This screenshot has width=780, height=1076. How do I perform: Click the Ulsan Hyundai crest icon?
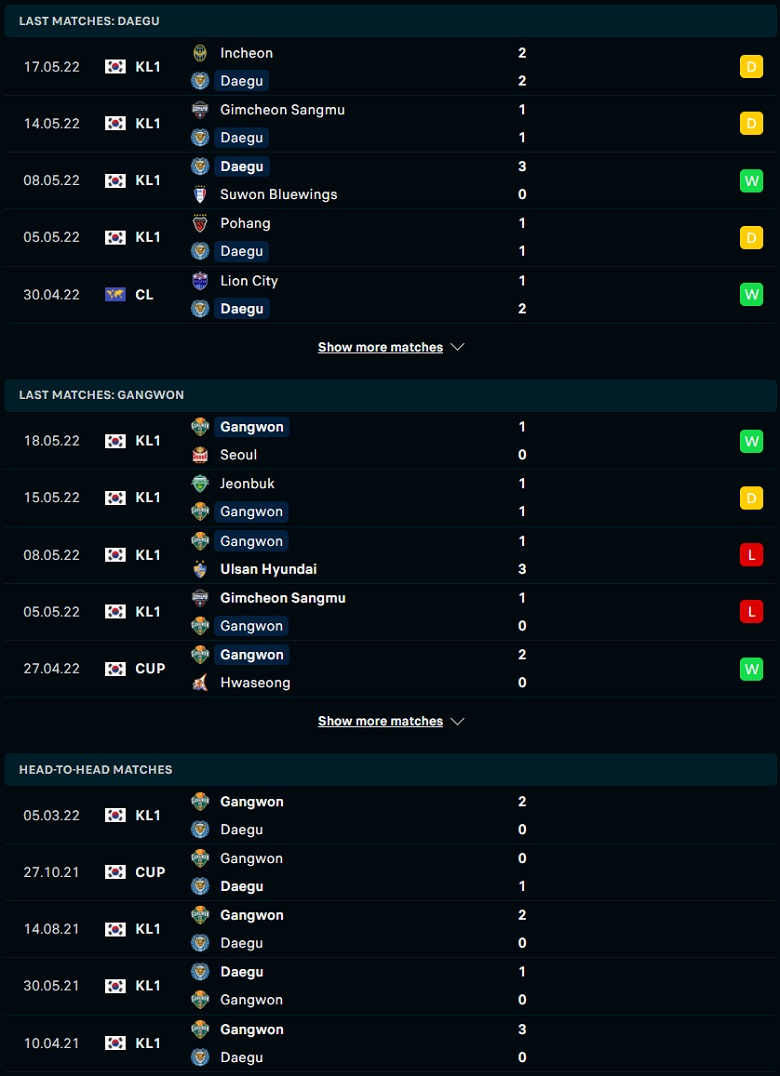tap(200, 569)
